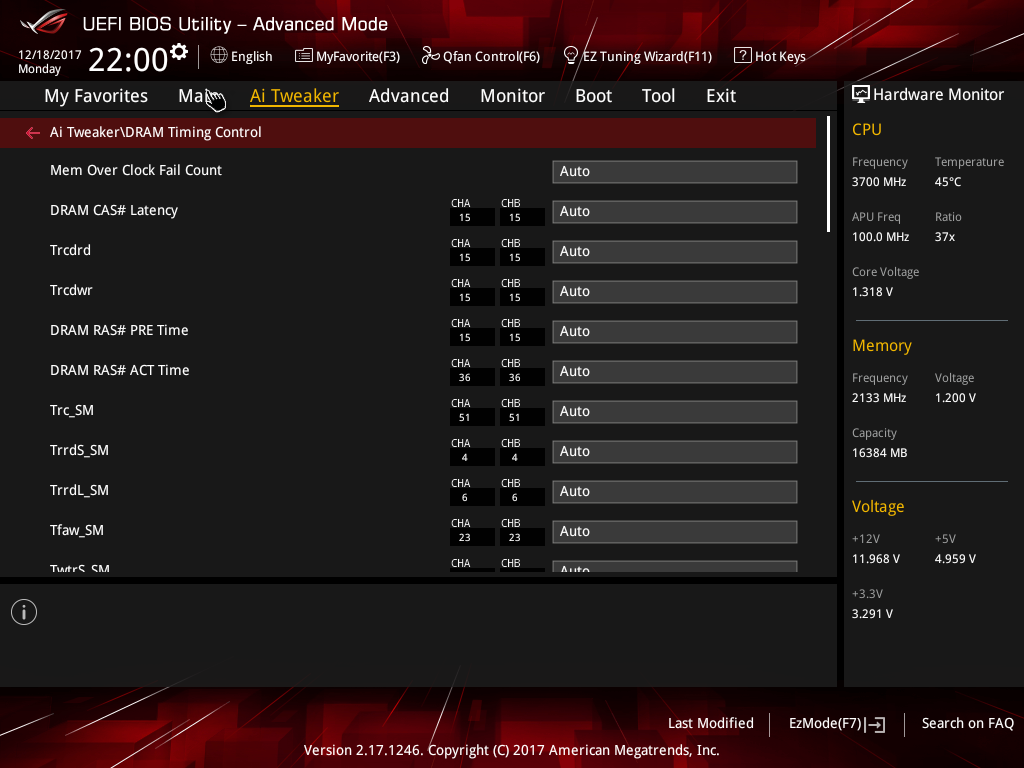Click the Ai Tweaker\DRAM Timing Control breadcrumb
Screen dimensions: 1024x768
(x=155, y=133)
